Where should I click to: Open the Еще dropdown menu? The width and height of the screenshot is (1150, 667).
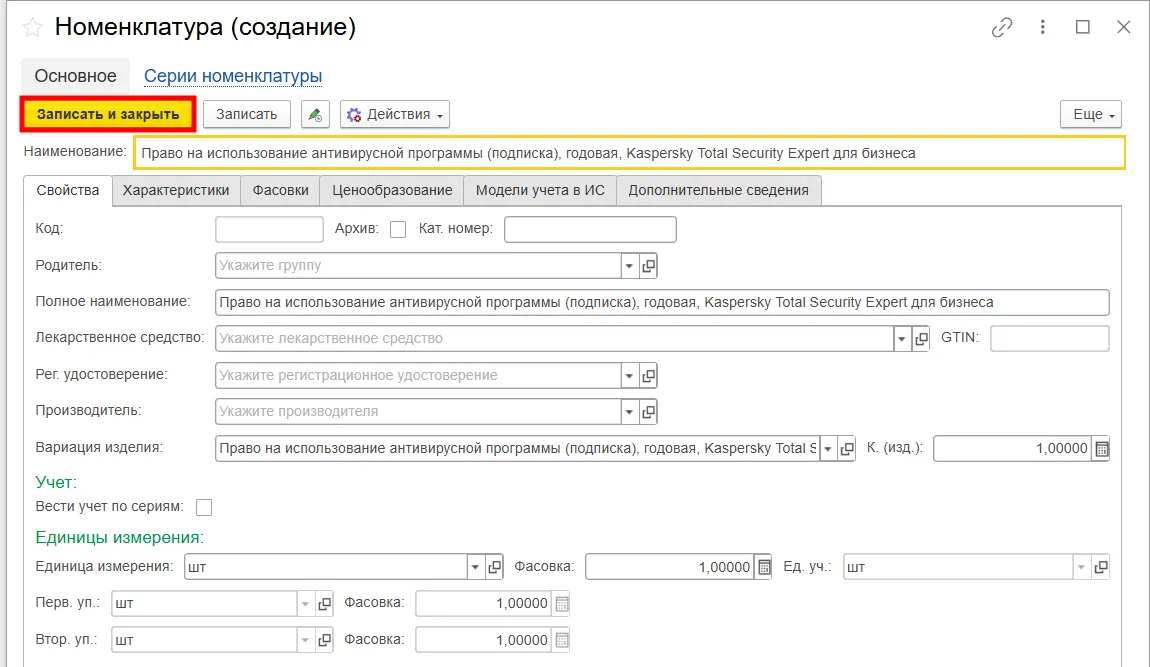[1091, 114]
